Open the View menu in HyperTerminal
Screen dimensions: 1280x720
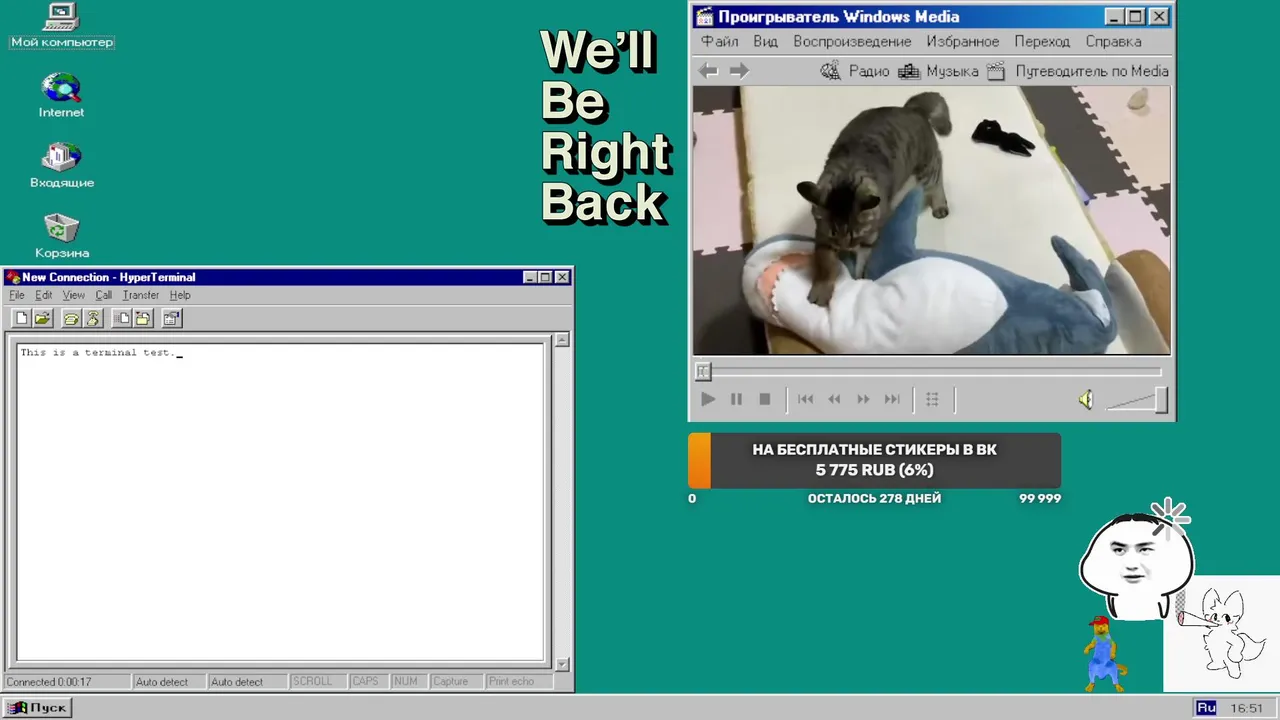pos(74,295)
